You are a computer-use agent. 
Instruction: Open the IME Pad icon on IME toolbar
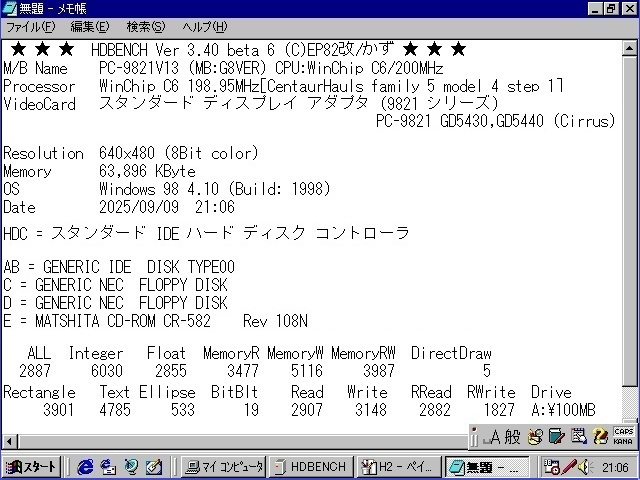coord(536,436)
